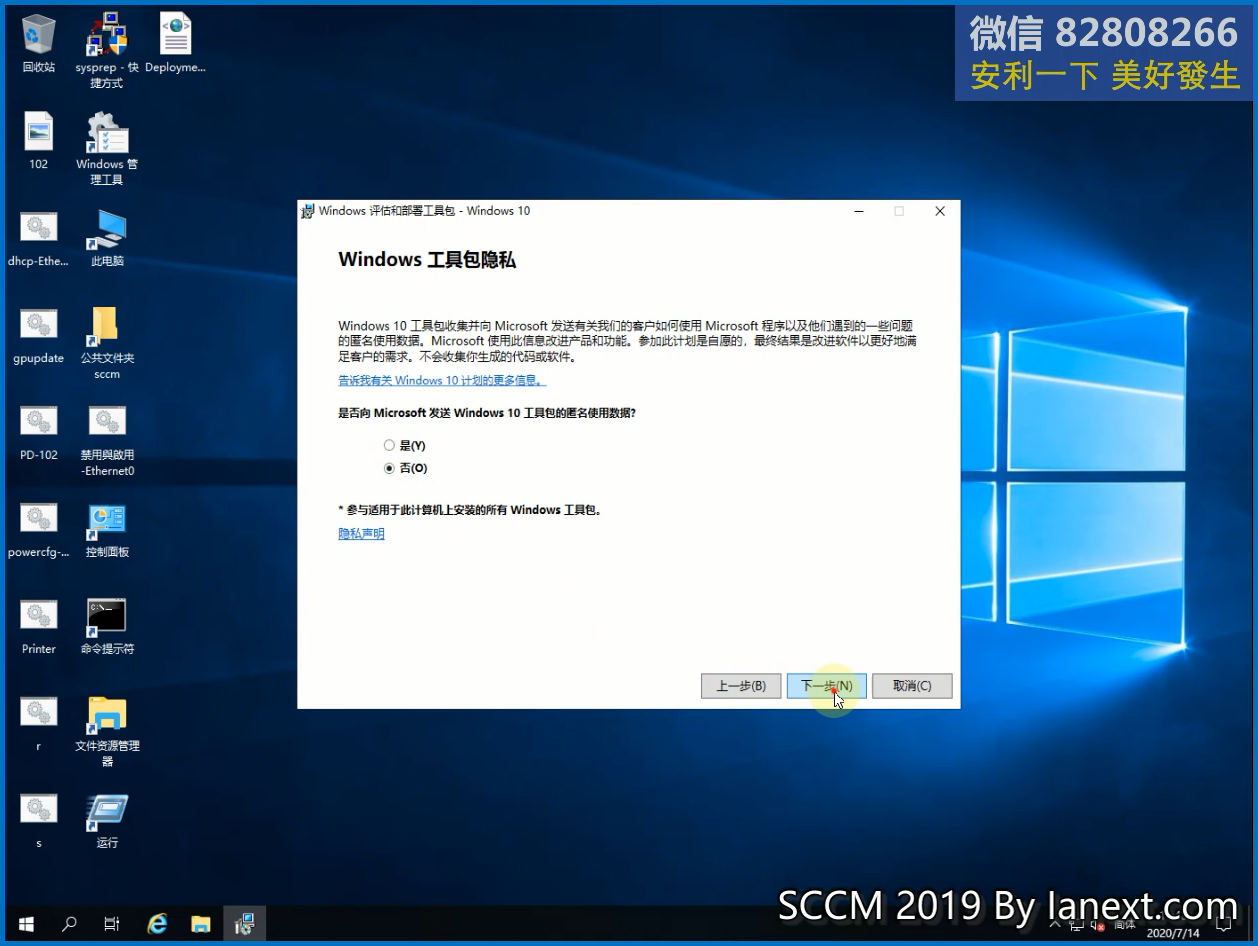Close the Windows 评估和部署工具包 dialog
1258x946 pixels.
pos(940,211)
